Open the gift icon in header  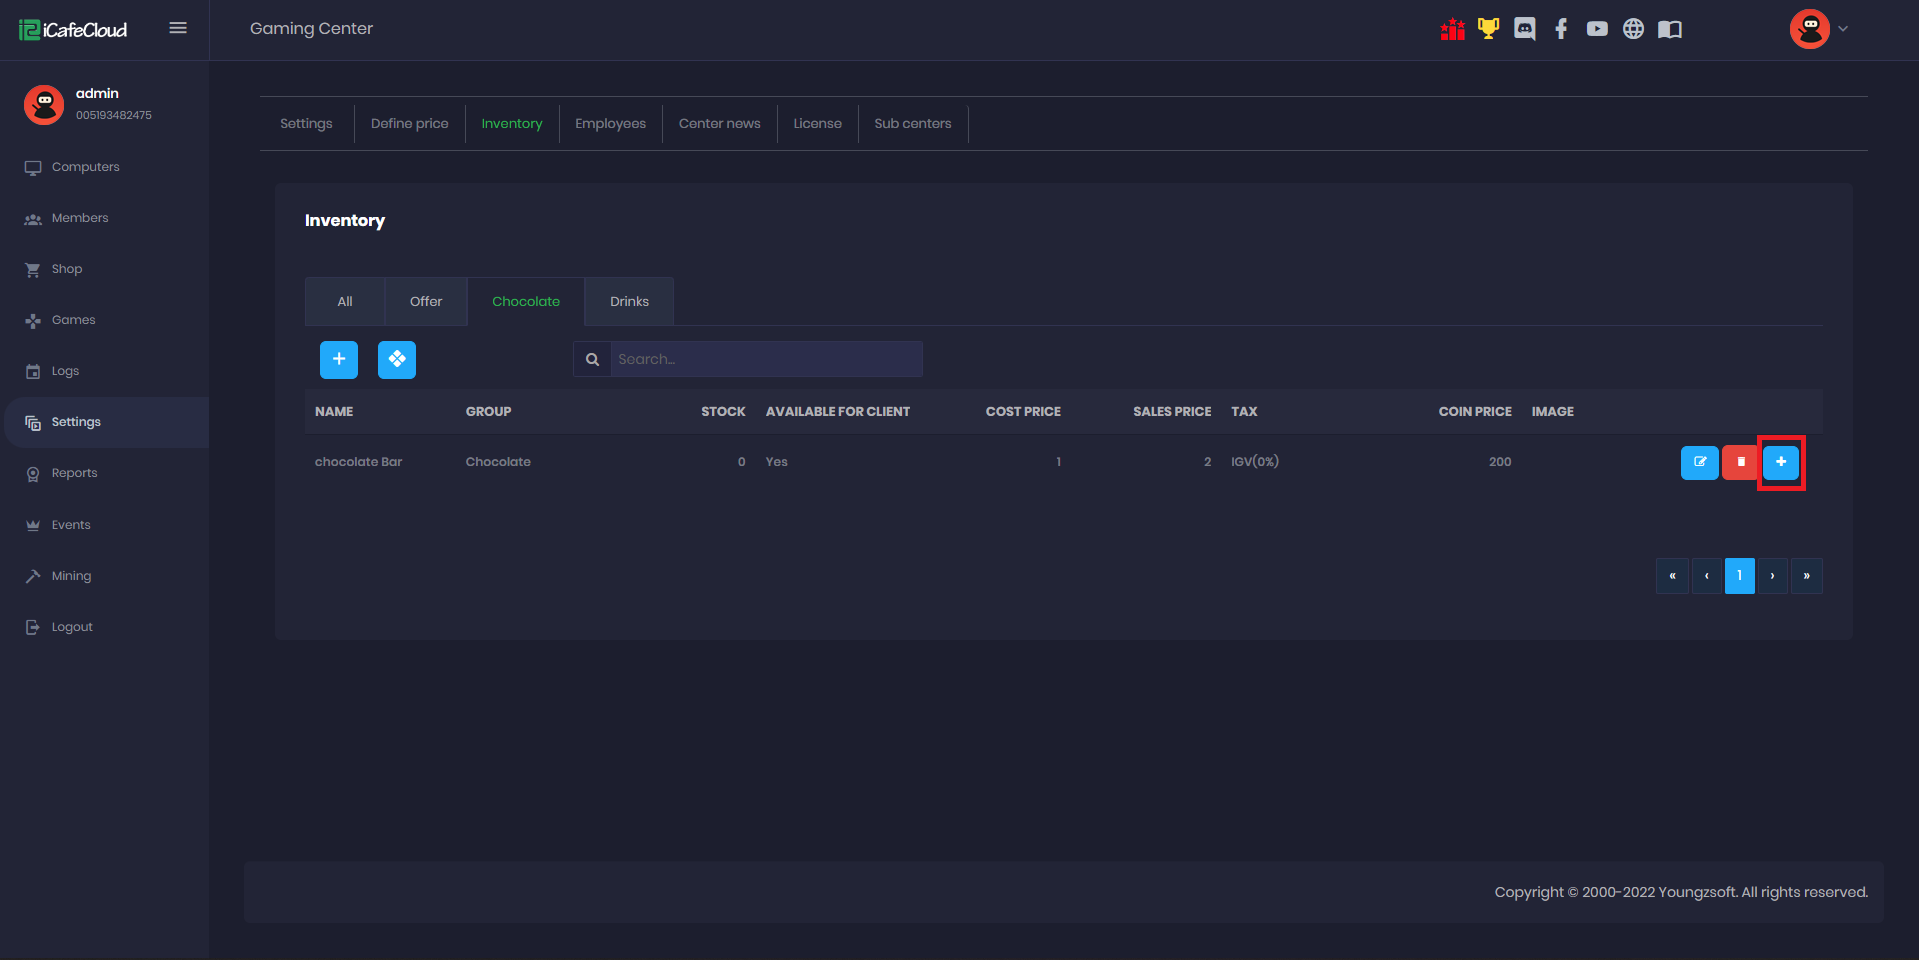[1452, 30]
